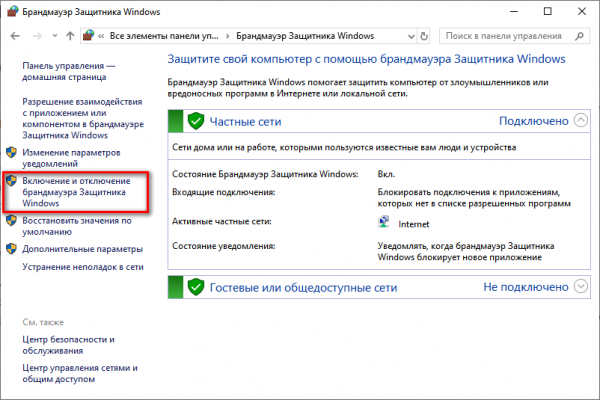600x400 pixels.
Task: Click the 'Подключено' status text
Action: (534, 121)
